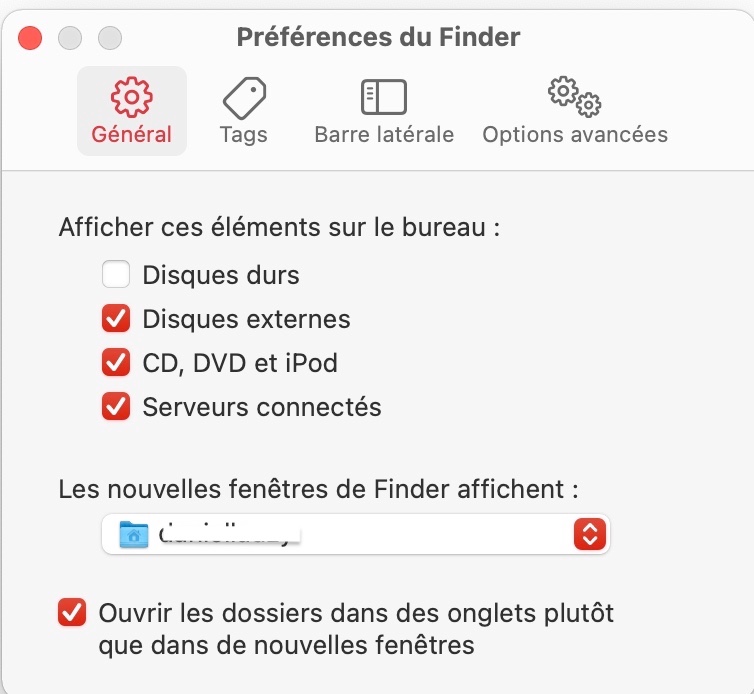Uncheck the Disques externes checkbox
Viewport: 754px width, 694px height.
coord(116,320)
